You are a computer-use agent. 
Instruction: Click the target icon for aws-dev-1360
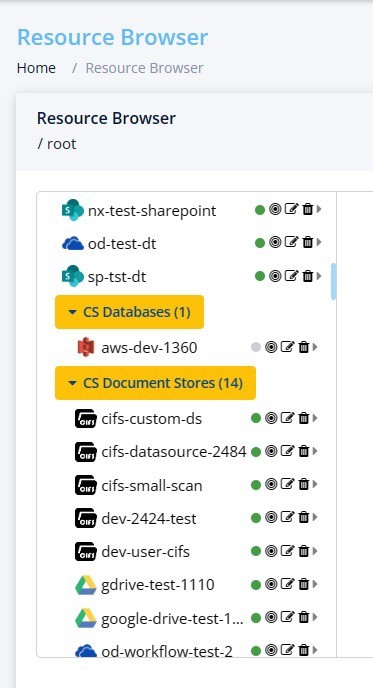pos(271,347)
